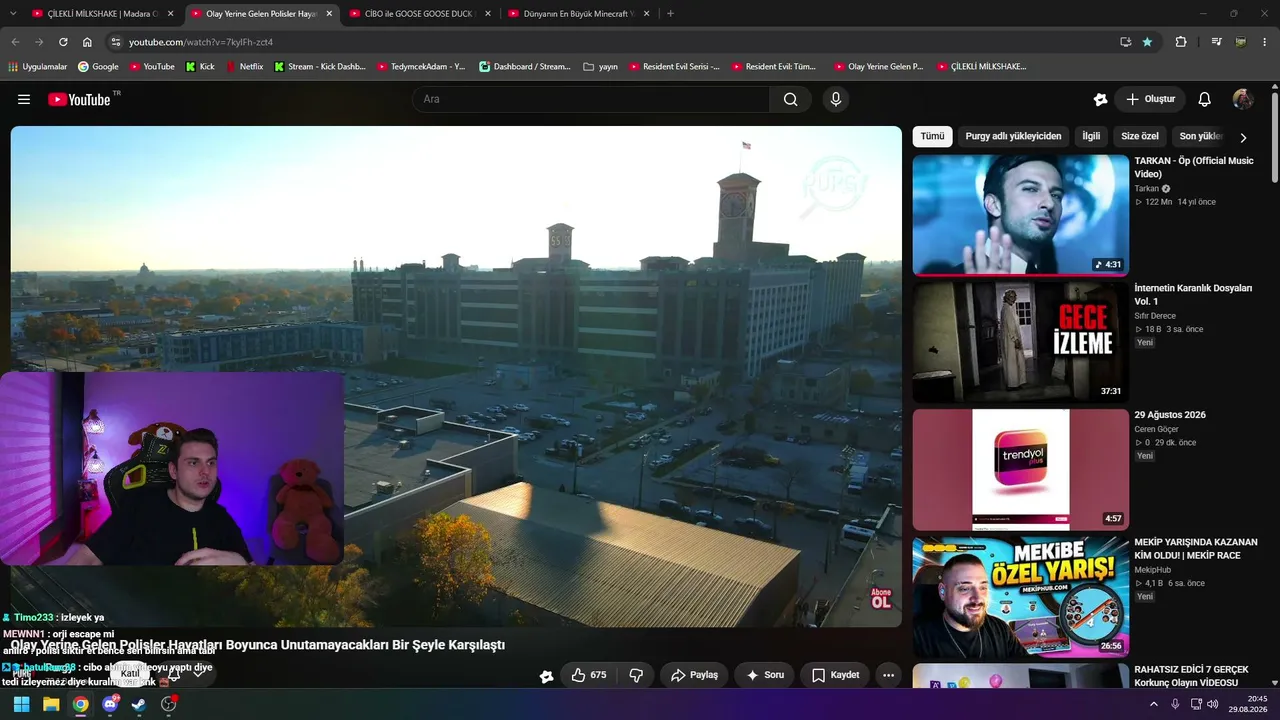Click the sparkle icon beside Oluştur
This screenshot has width=1280, height=720.
pos(1101,99)
